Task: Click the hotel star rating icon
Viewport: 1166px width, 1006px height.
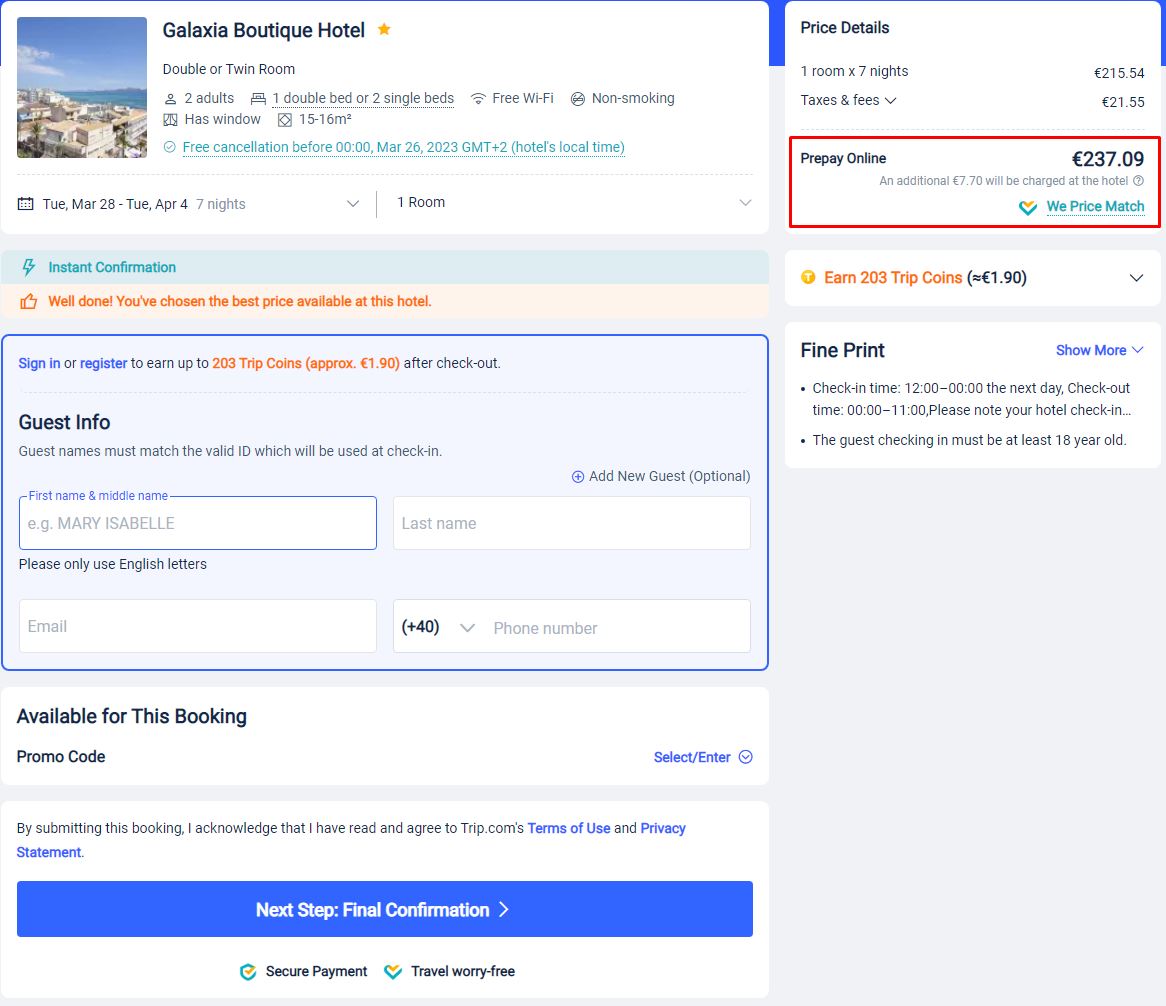Action: 384,30
